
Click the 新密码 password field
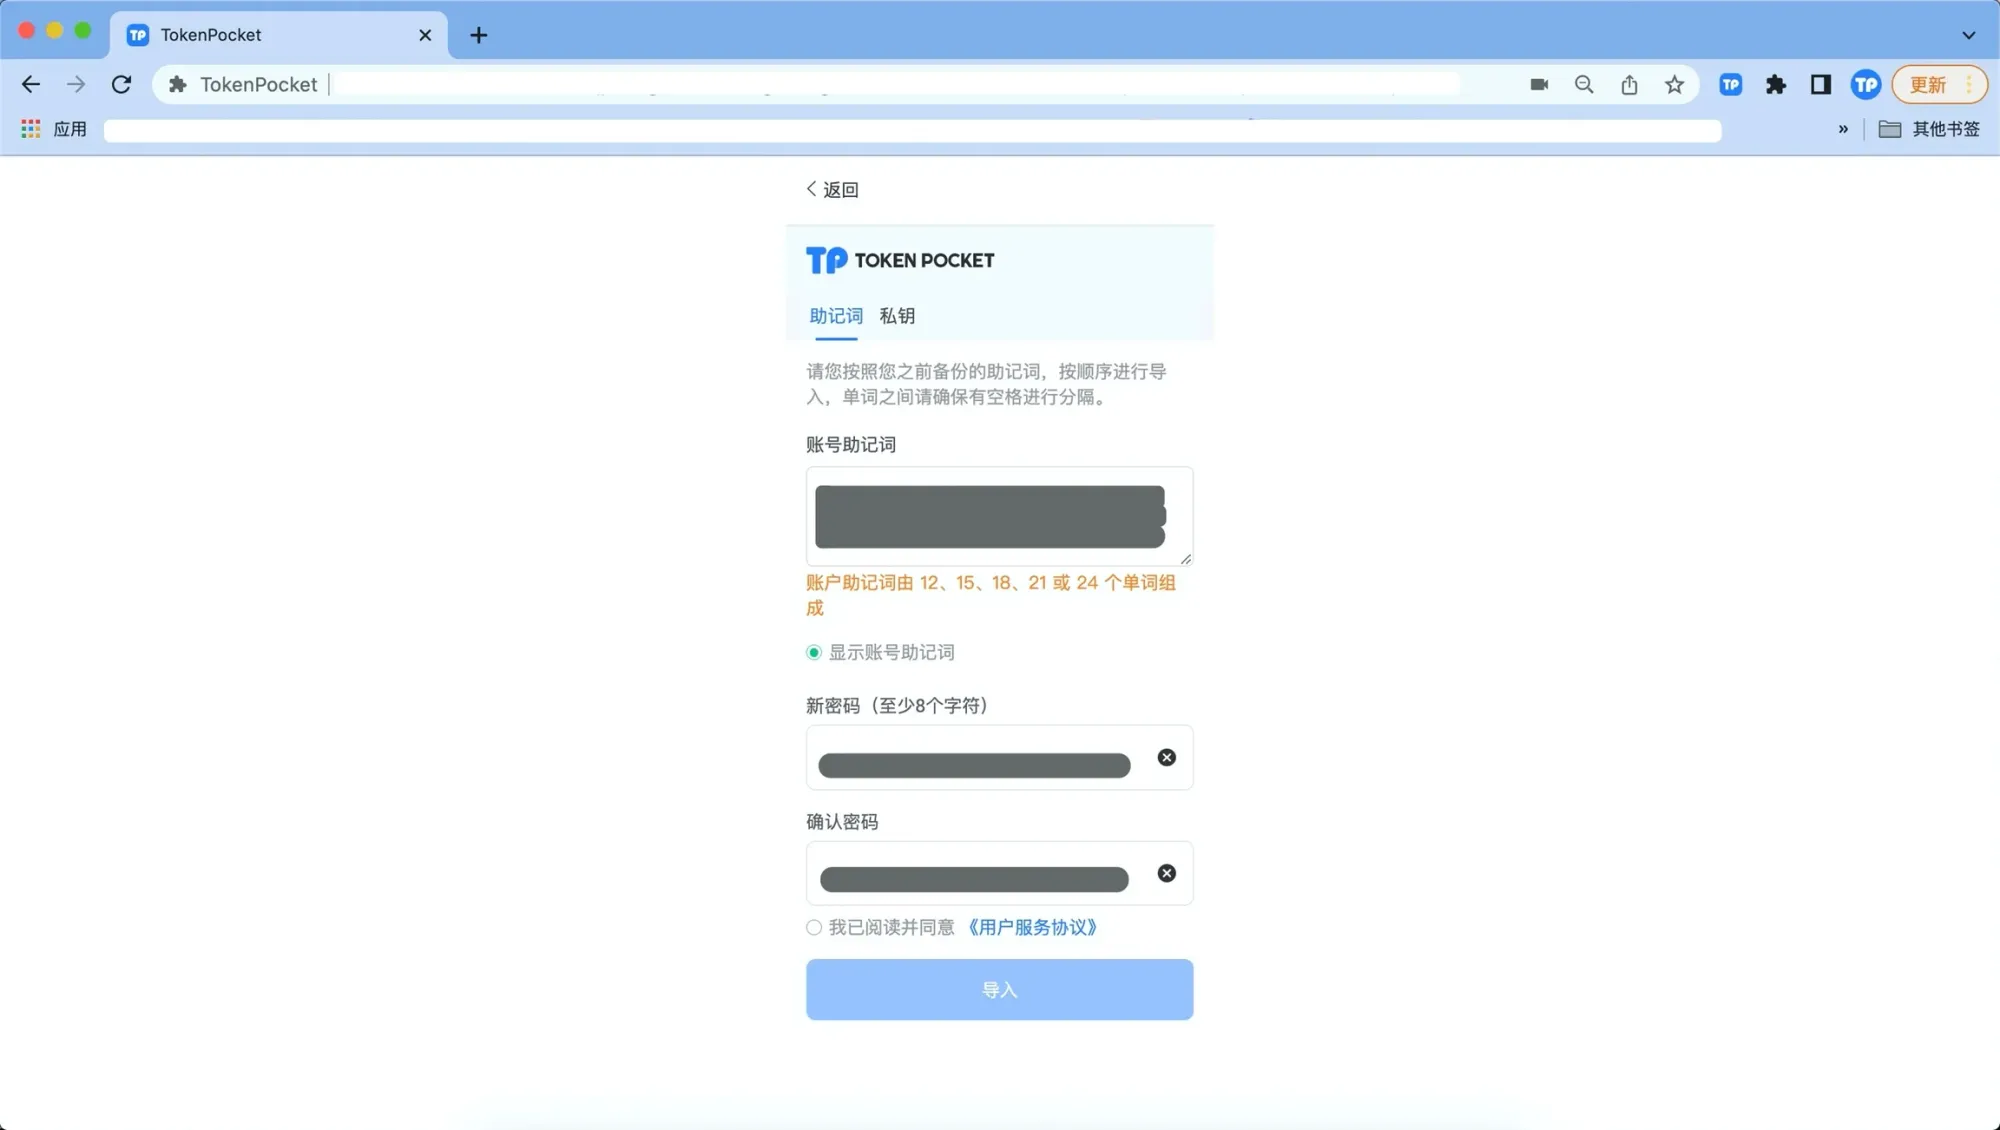(x=999, y=758)
